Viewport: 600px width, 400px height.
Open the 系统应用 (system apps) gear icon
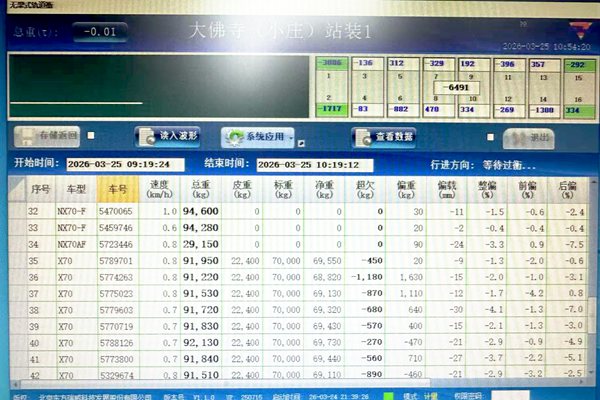[232, 136]
